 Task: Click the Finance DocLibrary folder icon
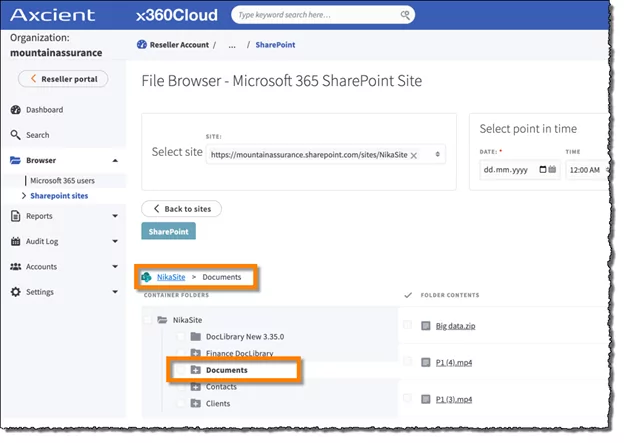click(195, 353)
